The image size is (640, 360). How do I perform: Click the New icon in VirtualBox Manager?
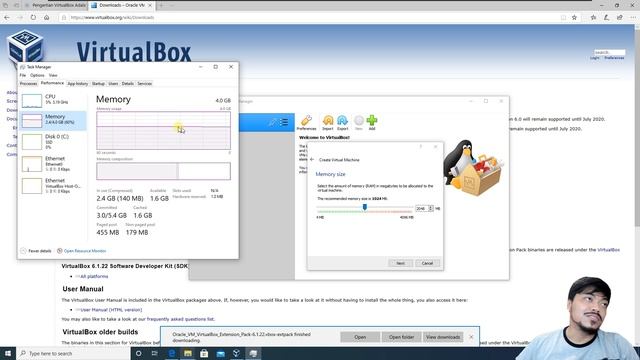coord(358,122)
